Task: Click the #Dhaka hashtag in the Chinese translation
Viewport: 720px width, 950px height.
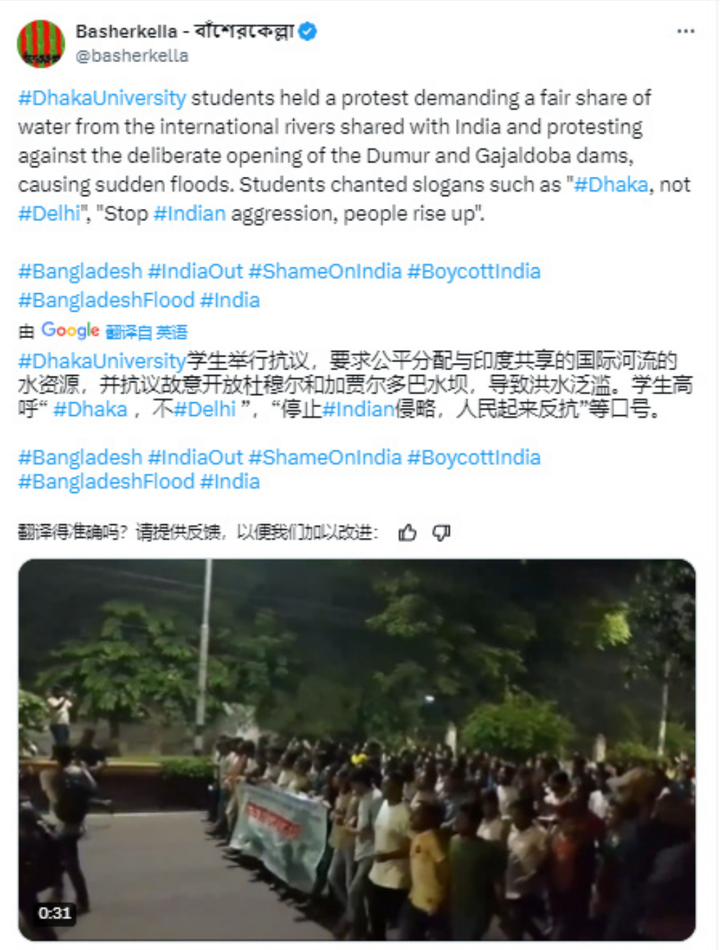Action: (90, 410)
